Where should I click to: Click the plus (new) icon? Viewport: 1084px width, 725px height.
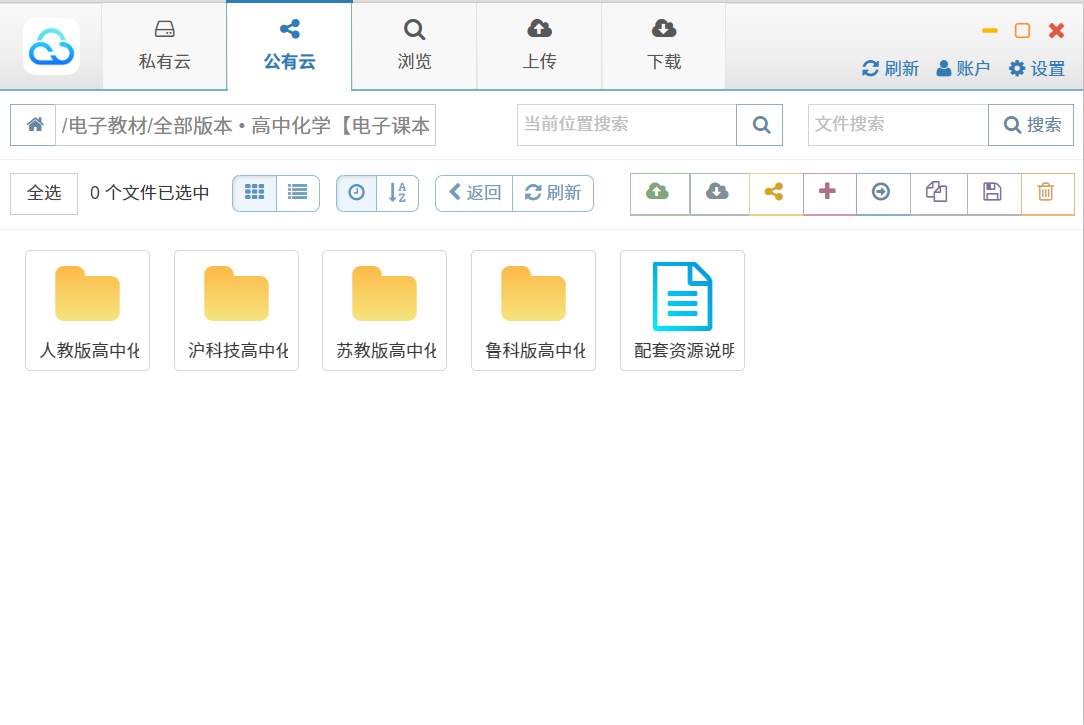828,193
